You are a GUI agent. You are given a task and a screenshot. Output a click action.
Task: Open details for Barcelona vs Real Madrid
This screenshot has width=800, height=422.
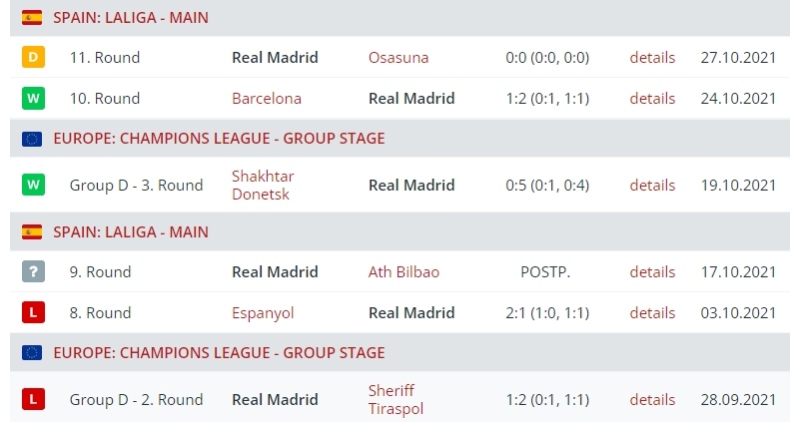(x=652, y=98)
